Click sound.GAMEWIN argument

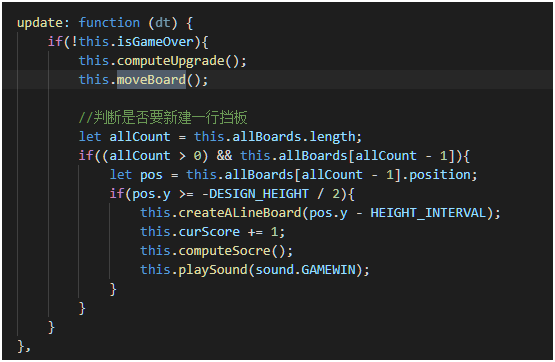[305, 270]
